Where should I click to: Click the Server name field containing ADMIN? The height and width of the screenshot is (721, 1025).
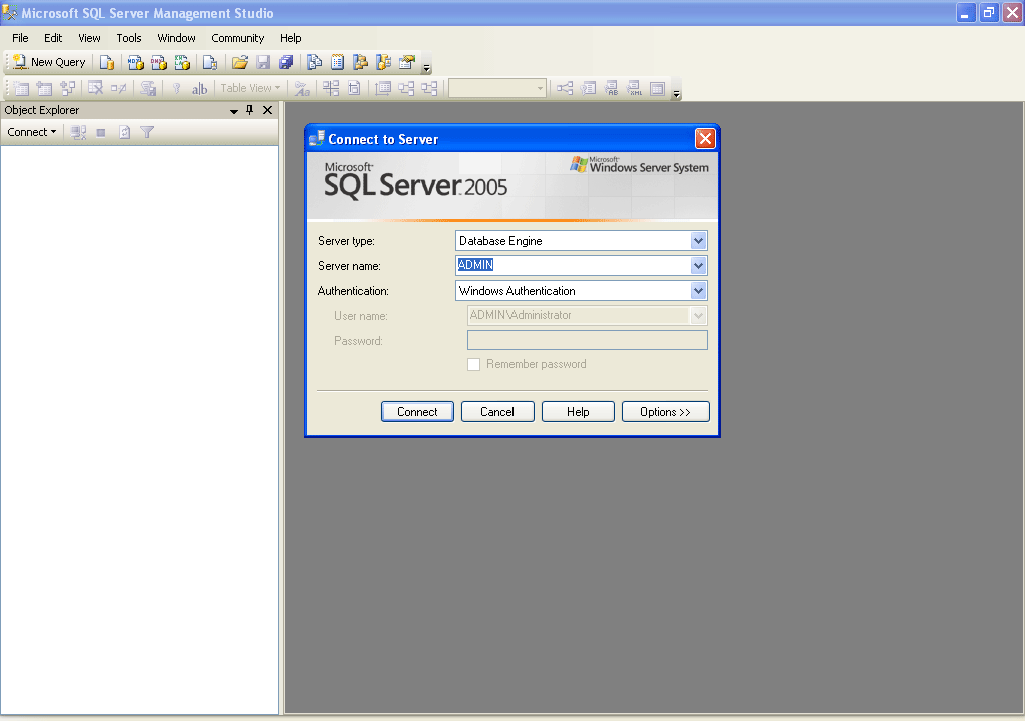(573, 265)
